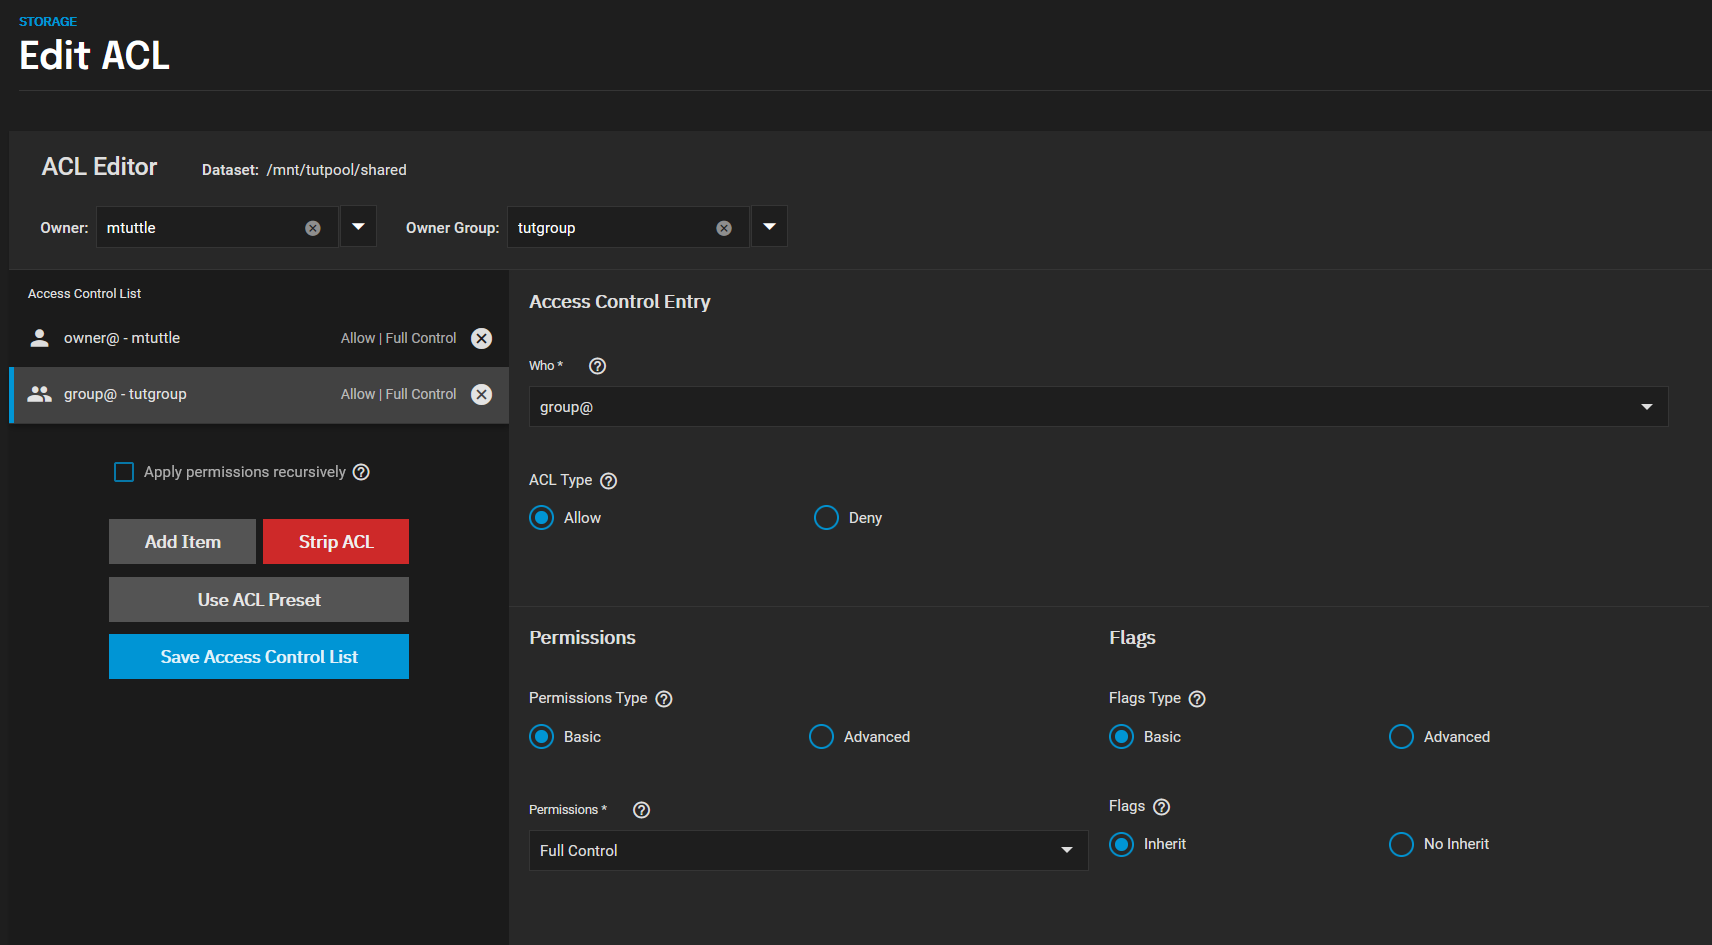Screen dimensions: 1712x945
Task: Clear the tutgroup Owner Group field
Action: tap(724, 227)
